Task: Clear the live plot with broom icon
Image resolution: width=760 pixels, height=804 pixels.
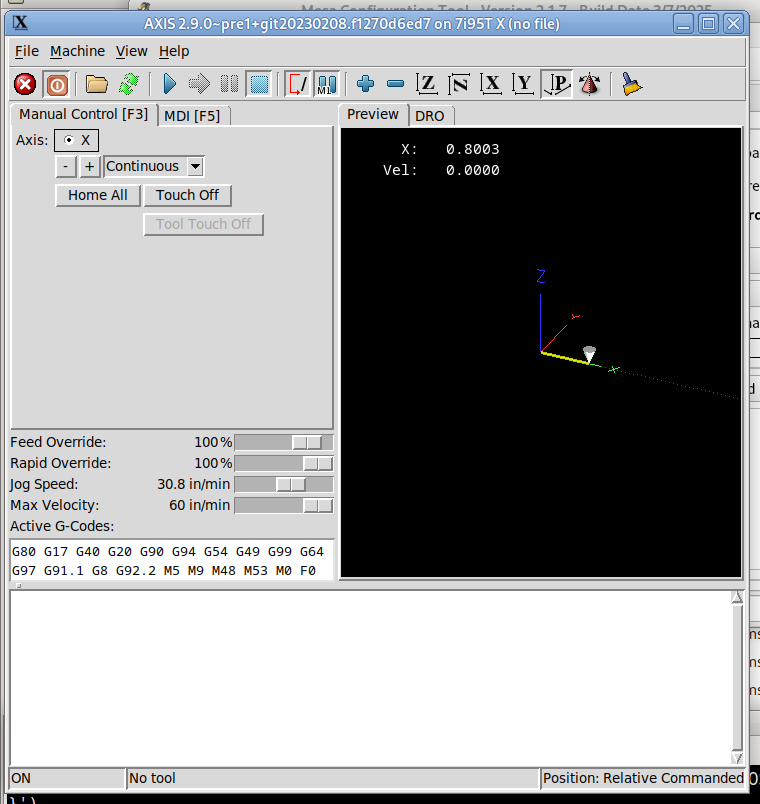Action: click(631, 84)
